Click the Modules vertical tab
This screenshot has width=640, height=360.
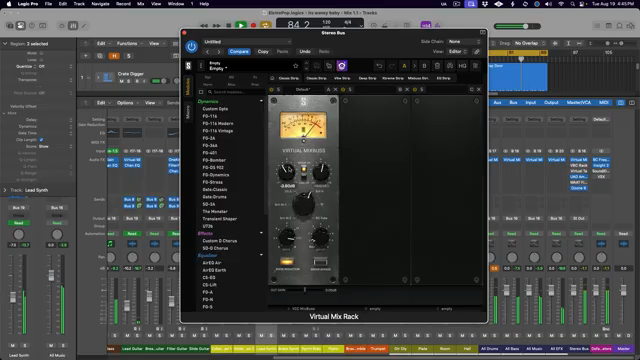pos(188,86)
